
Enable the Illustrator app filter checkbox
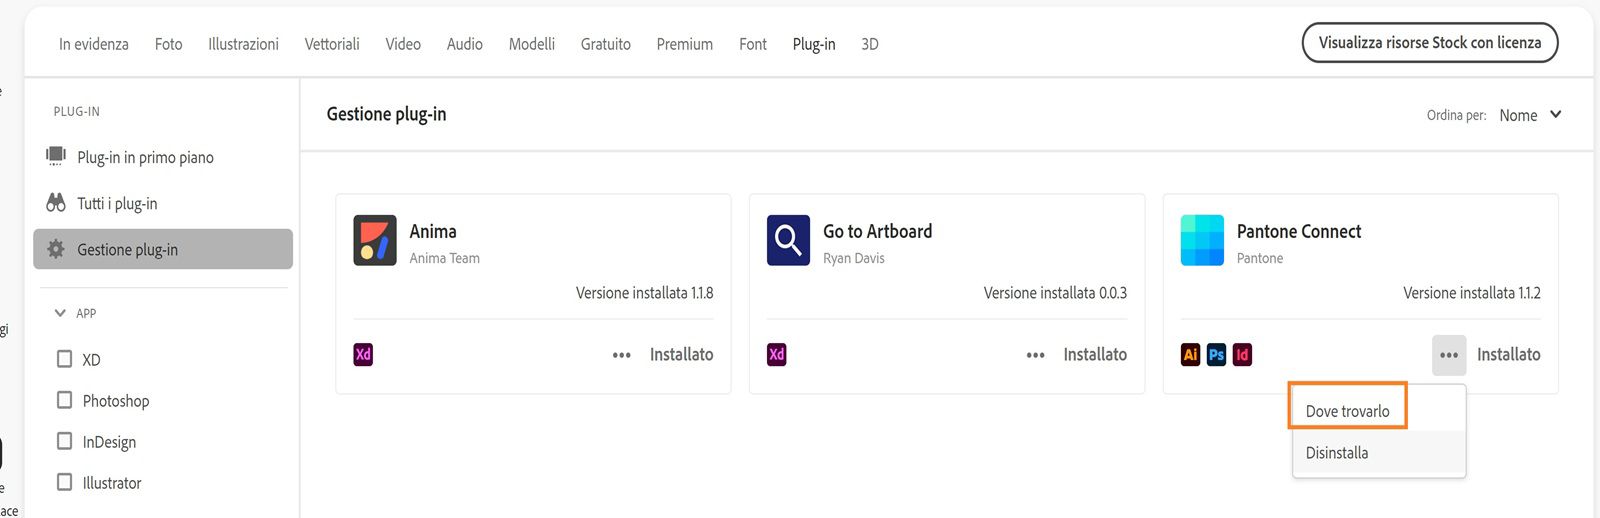[65, 482]
